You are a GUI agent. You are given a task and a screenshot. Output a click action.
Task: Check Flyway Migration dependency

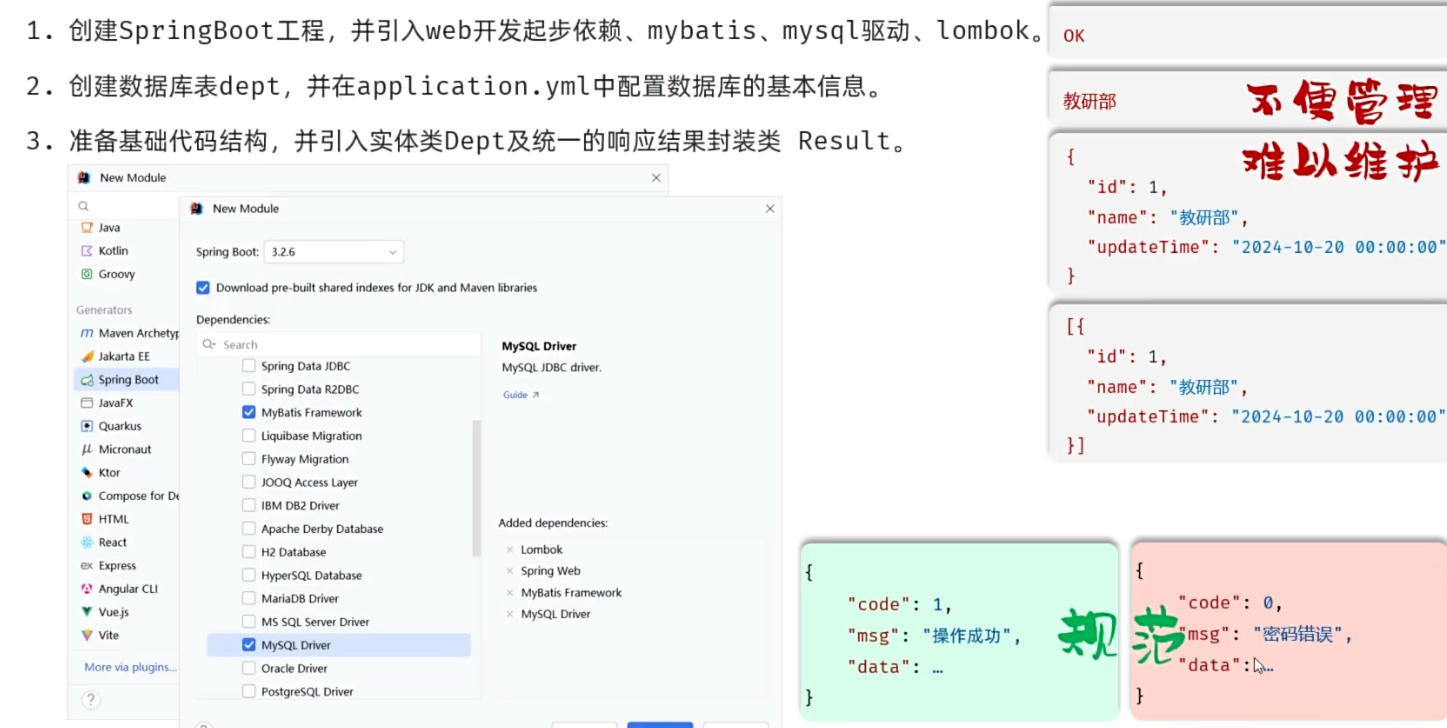coord(249,459)
